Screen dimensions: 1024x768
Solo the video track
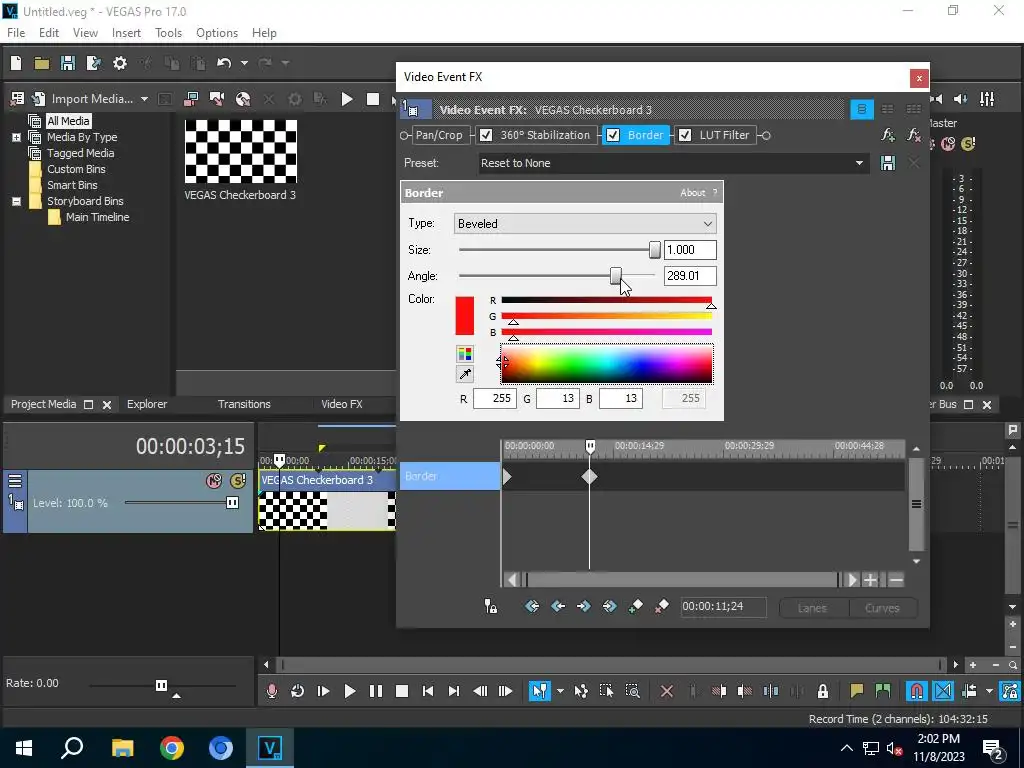238,481
